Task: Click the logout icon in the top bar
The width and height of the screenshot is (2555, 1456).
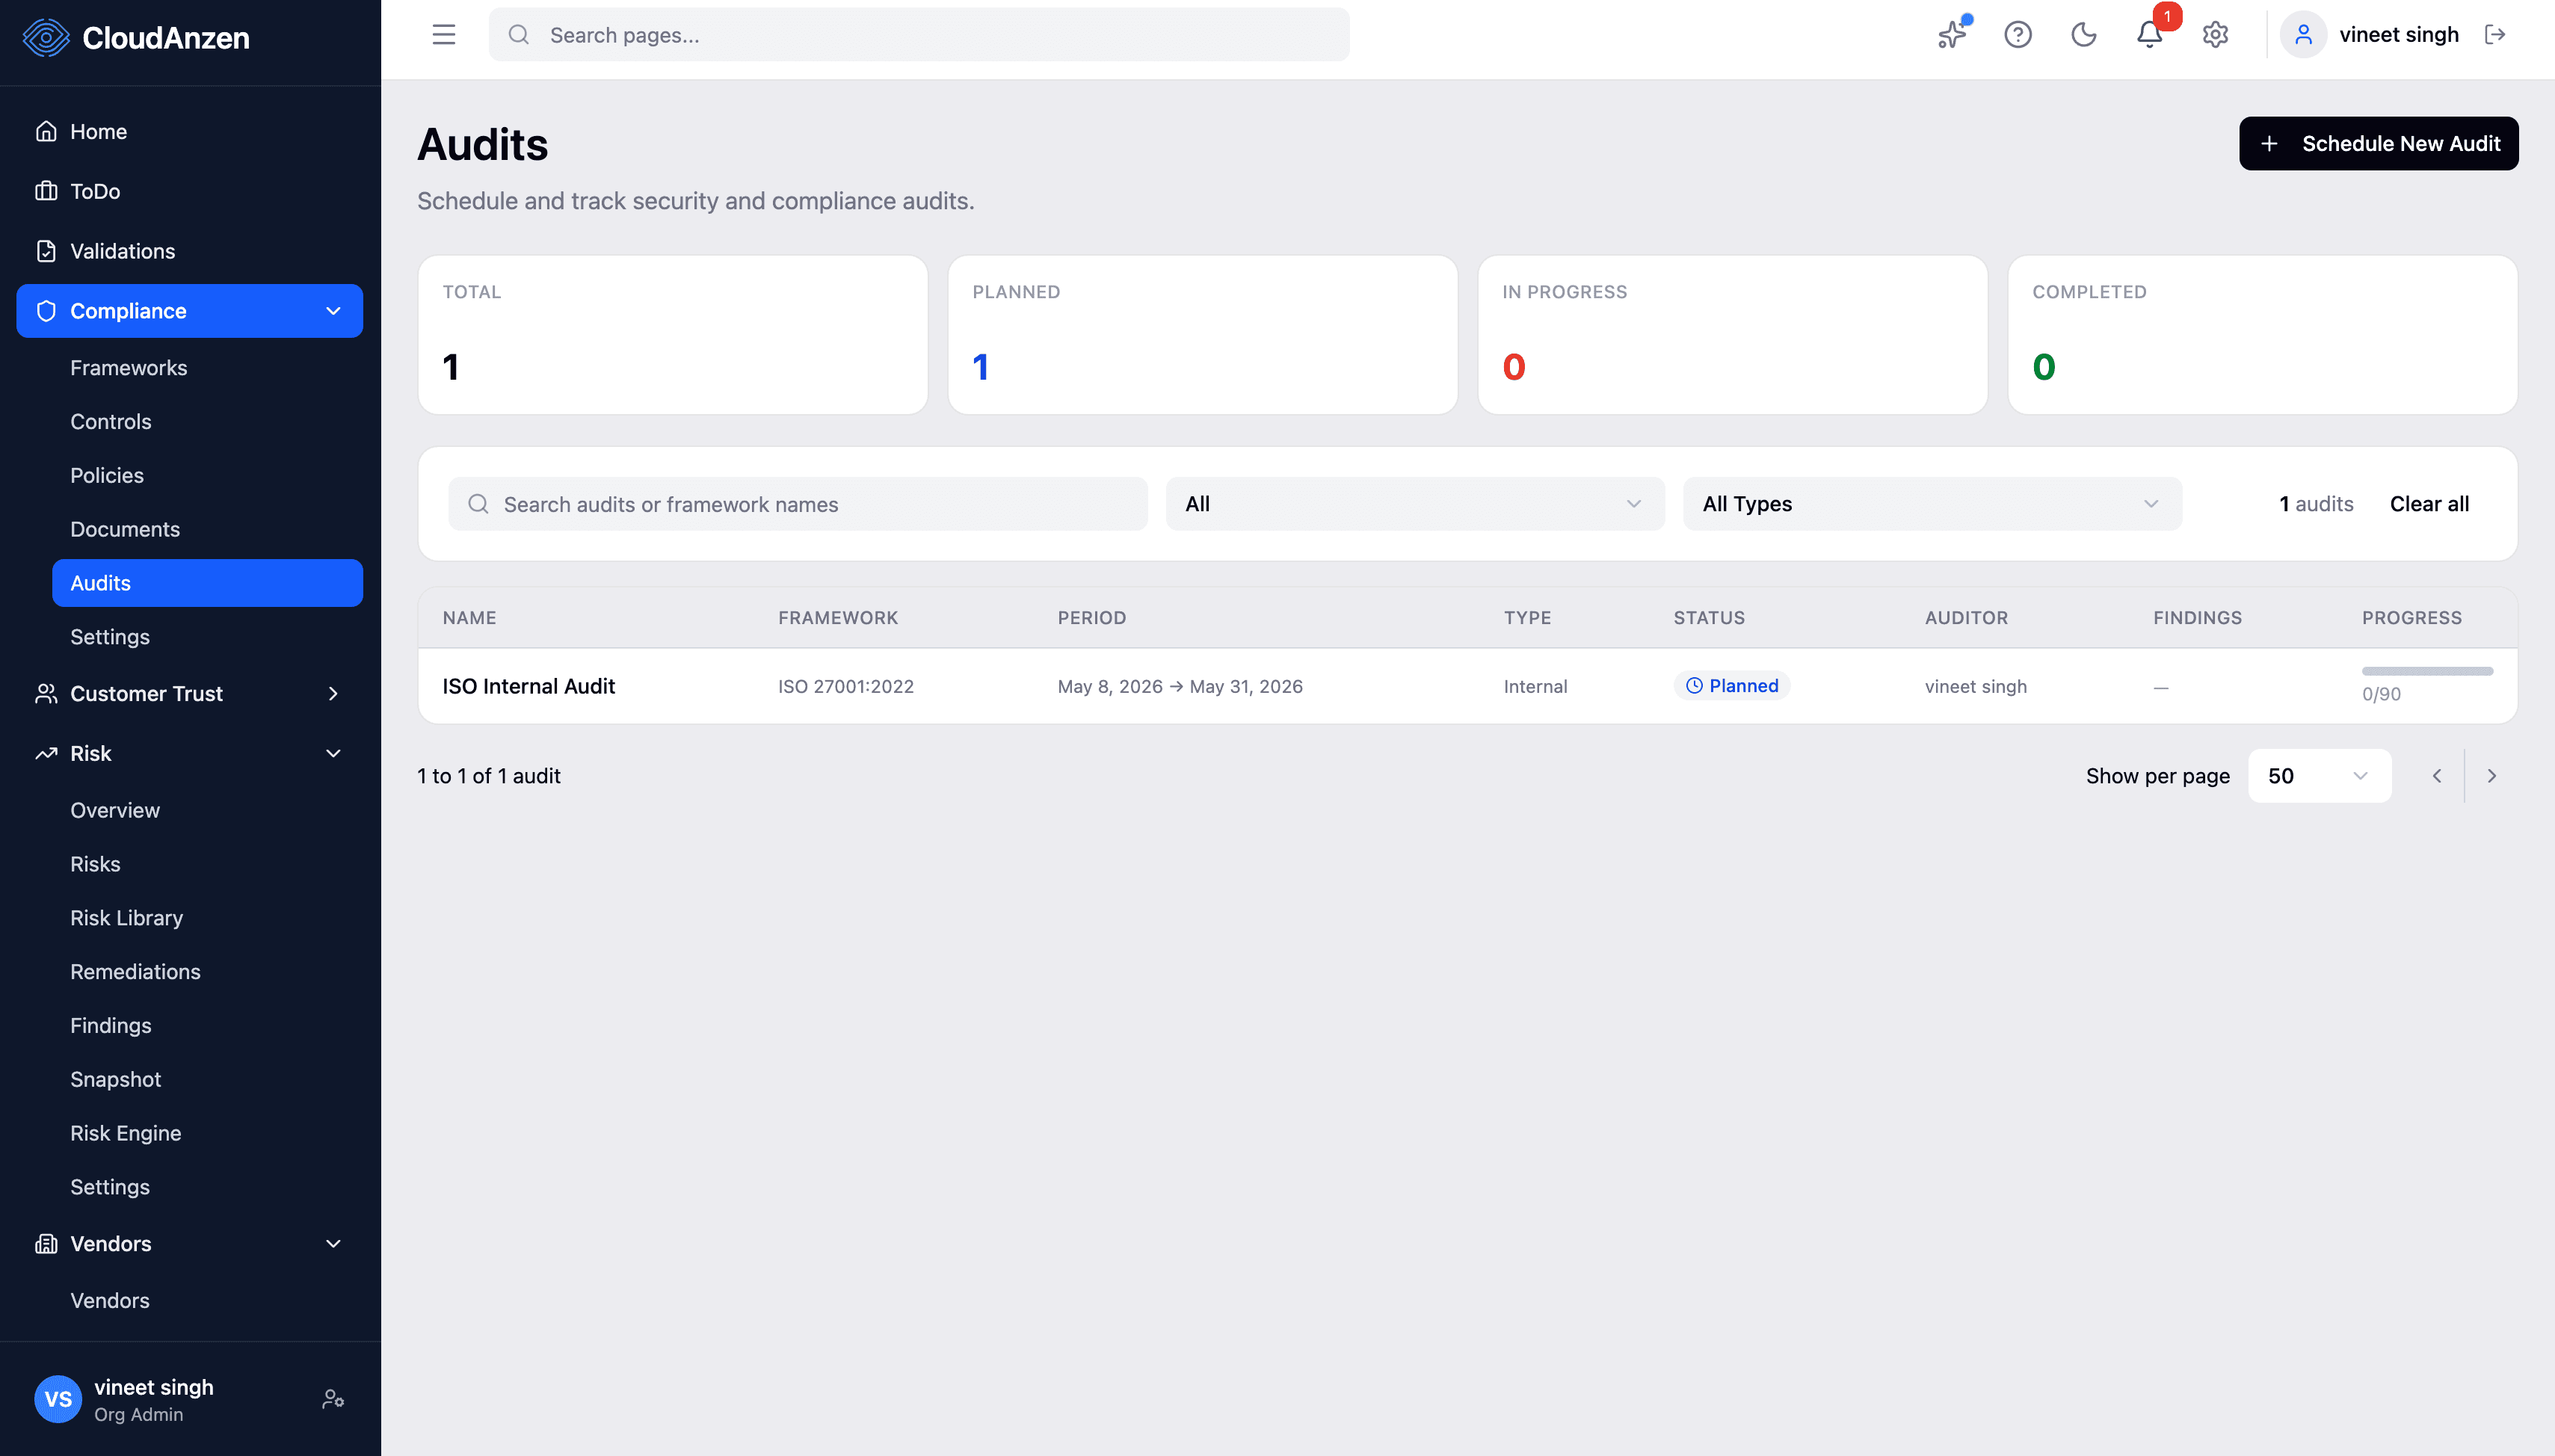Action: (x=2494, y=35)
